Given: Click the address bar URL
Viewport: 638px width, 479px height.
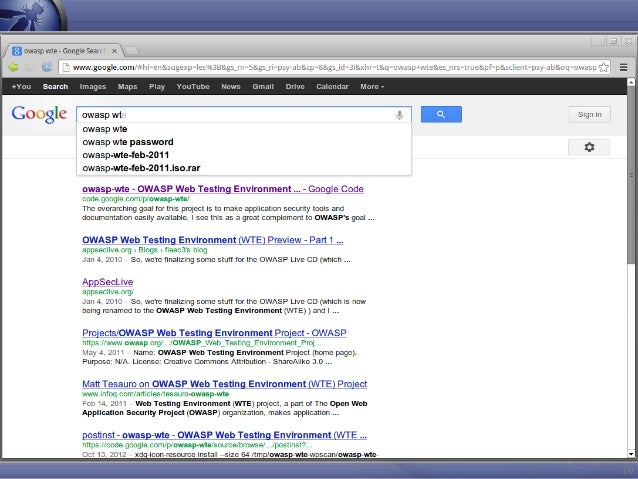Looking at the screenshot, I should 334,67.
